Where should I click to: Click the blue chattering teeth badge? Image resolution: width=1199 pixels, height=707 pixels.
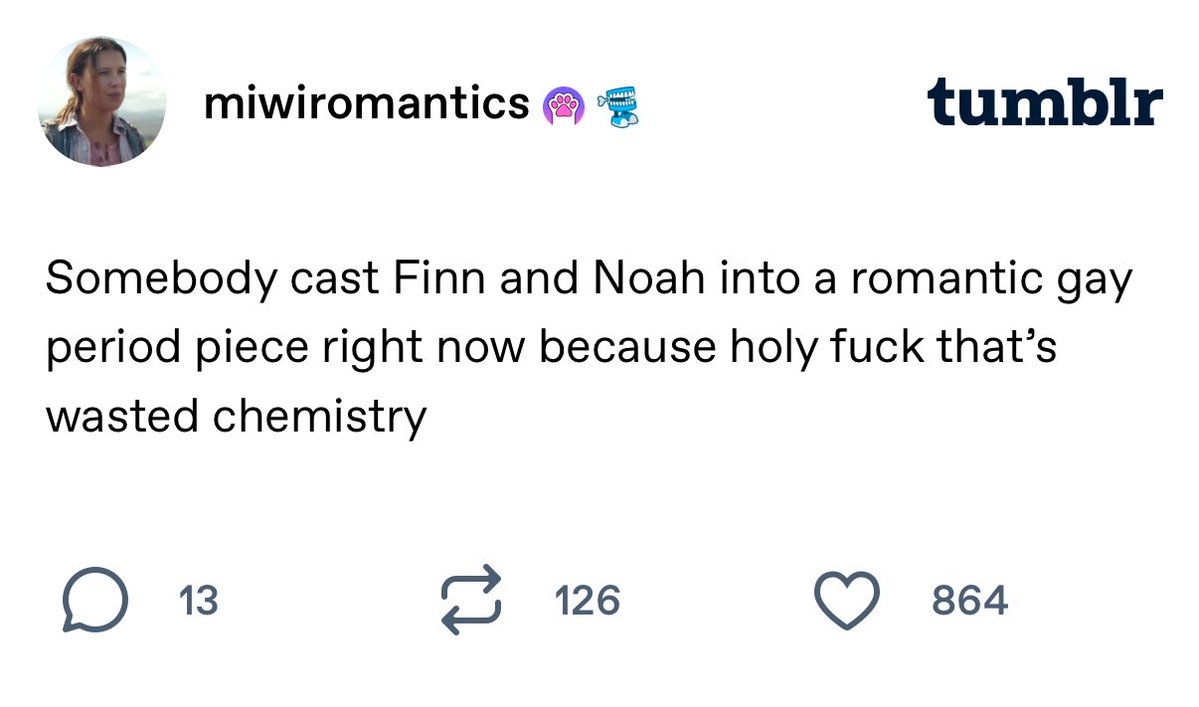pos(616,106)
